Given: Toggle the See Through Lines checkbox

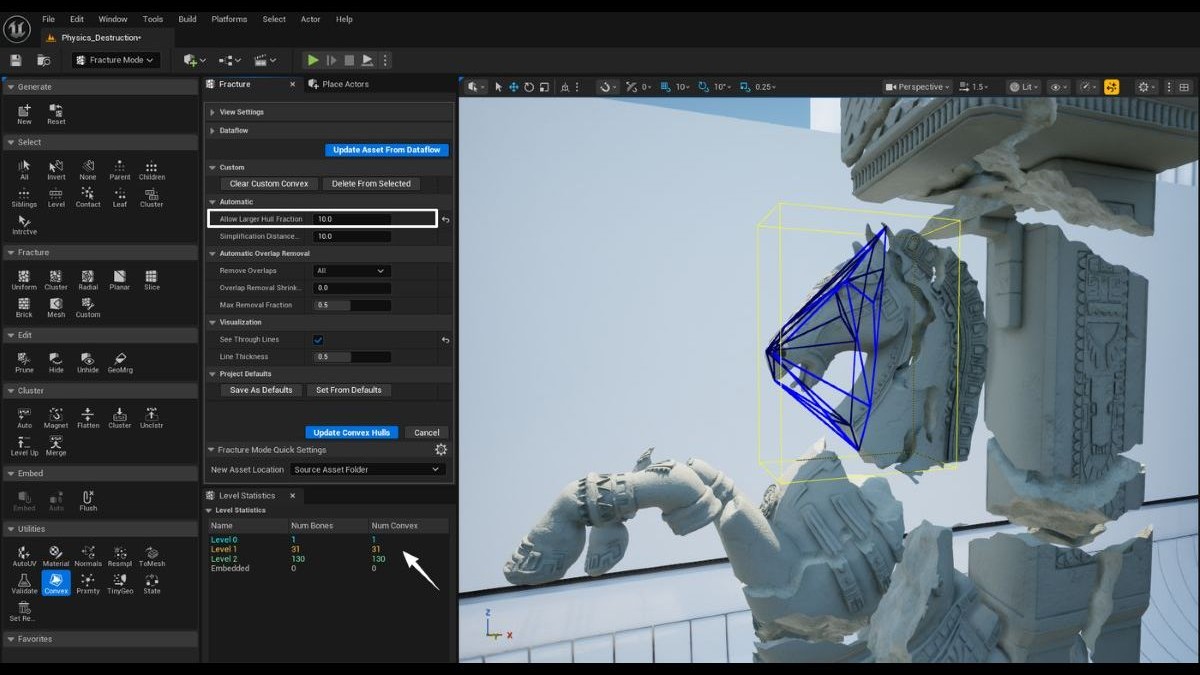Looking at the screenshot, I should (x=318, y=339).
